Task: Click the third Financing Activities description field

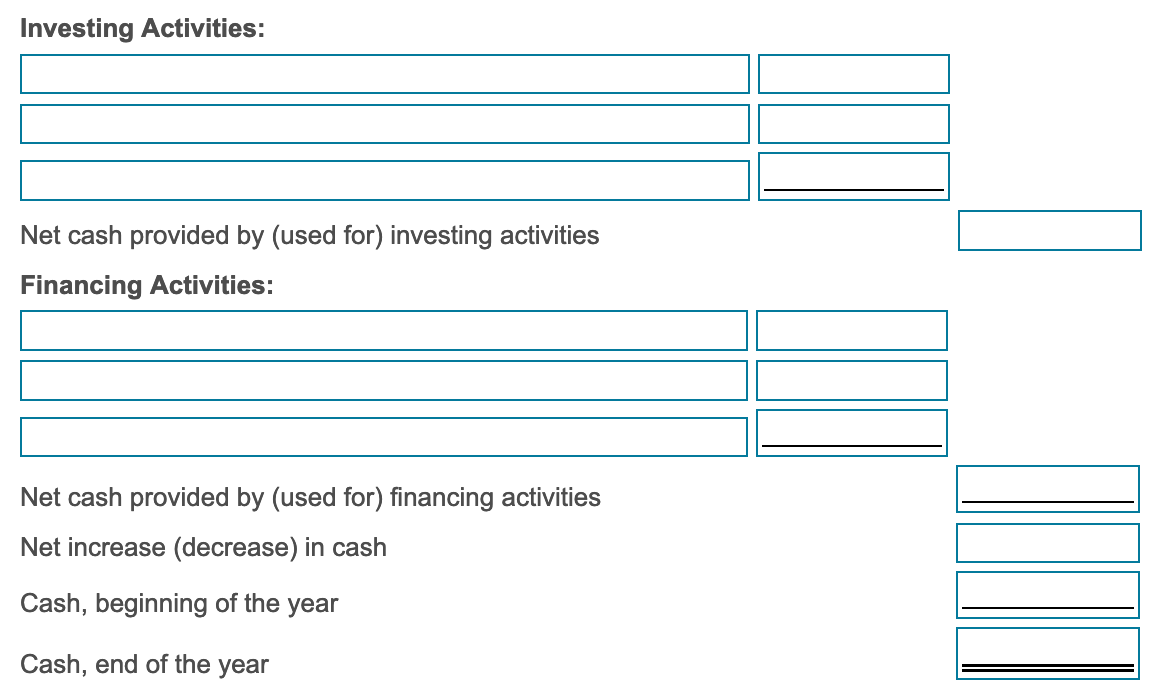Action: [385, 435]
